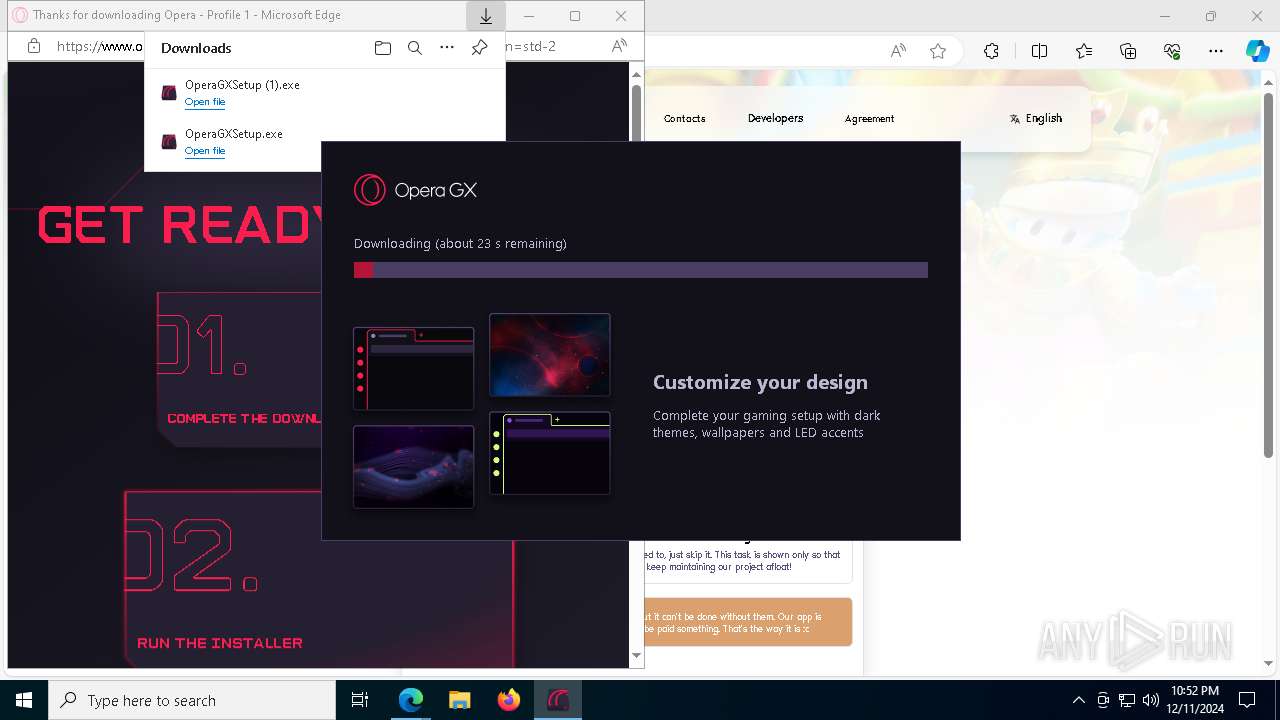Click the OperaGXSetup.exe file icon
Screen dimensions: 1280x720
(169, 142)
